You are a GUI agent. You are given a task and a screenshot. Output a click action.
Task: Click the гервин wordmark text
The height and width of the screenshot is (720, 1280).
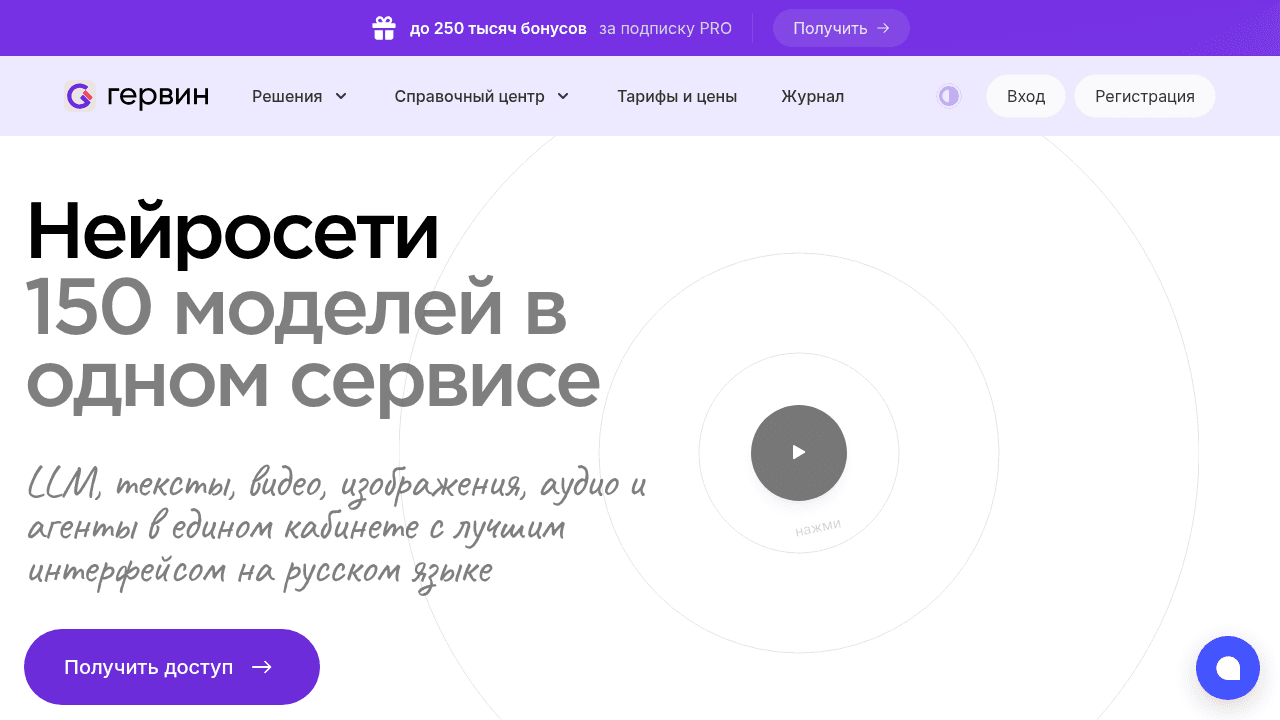click(158, 96)
